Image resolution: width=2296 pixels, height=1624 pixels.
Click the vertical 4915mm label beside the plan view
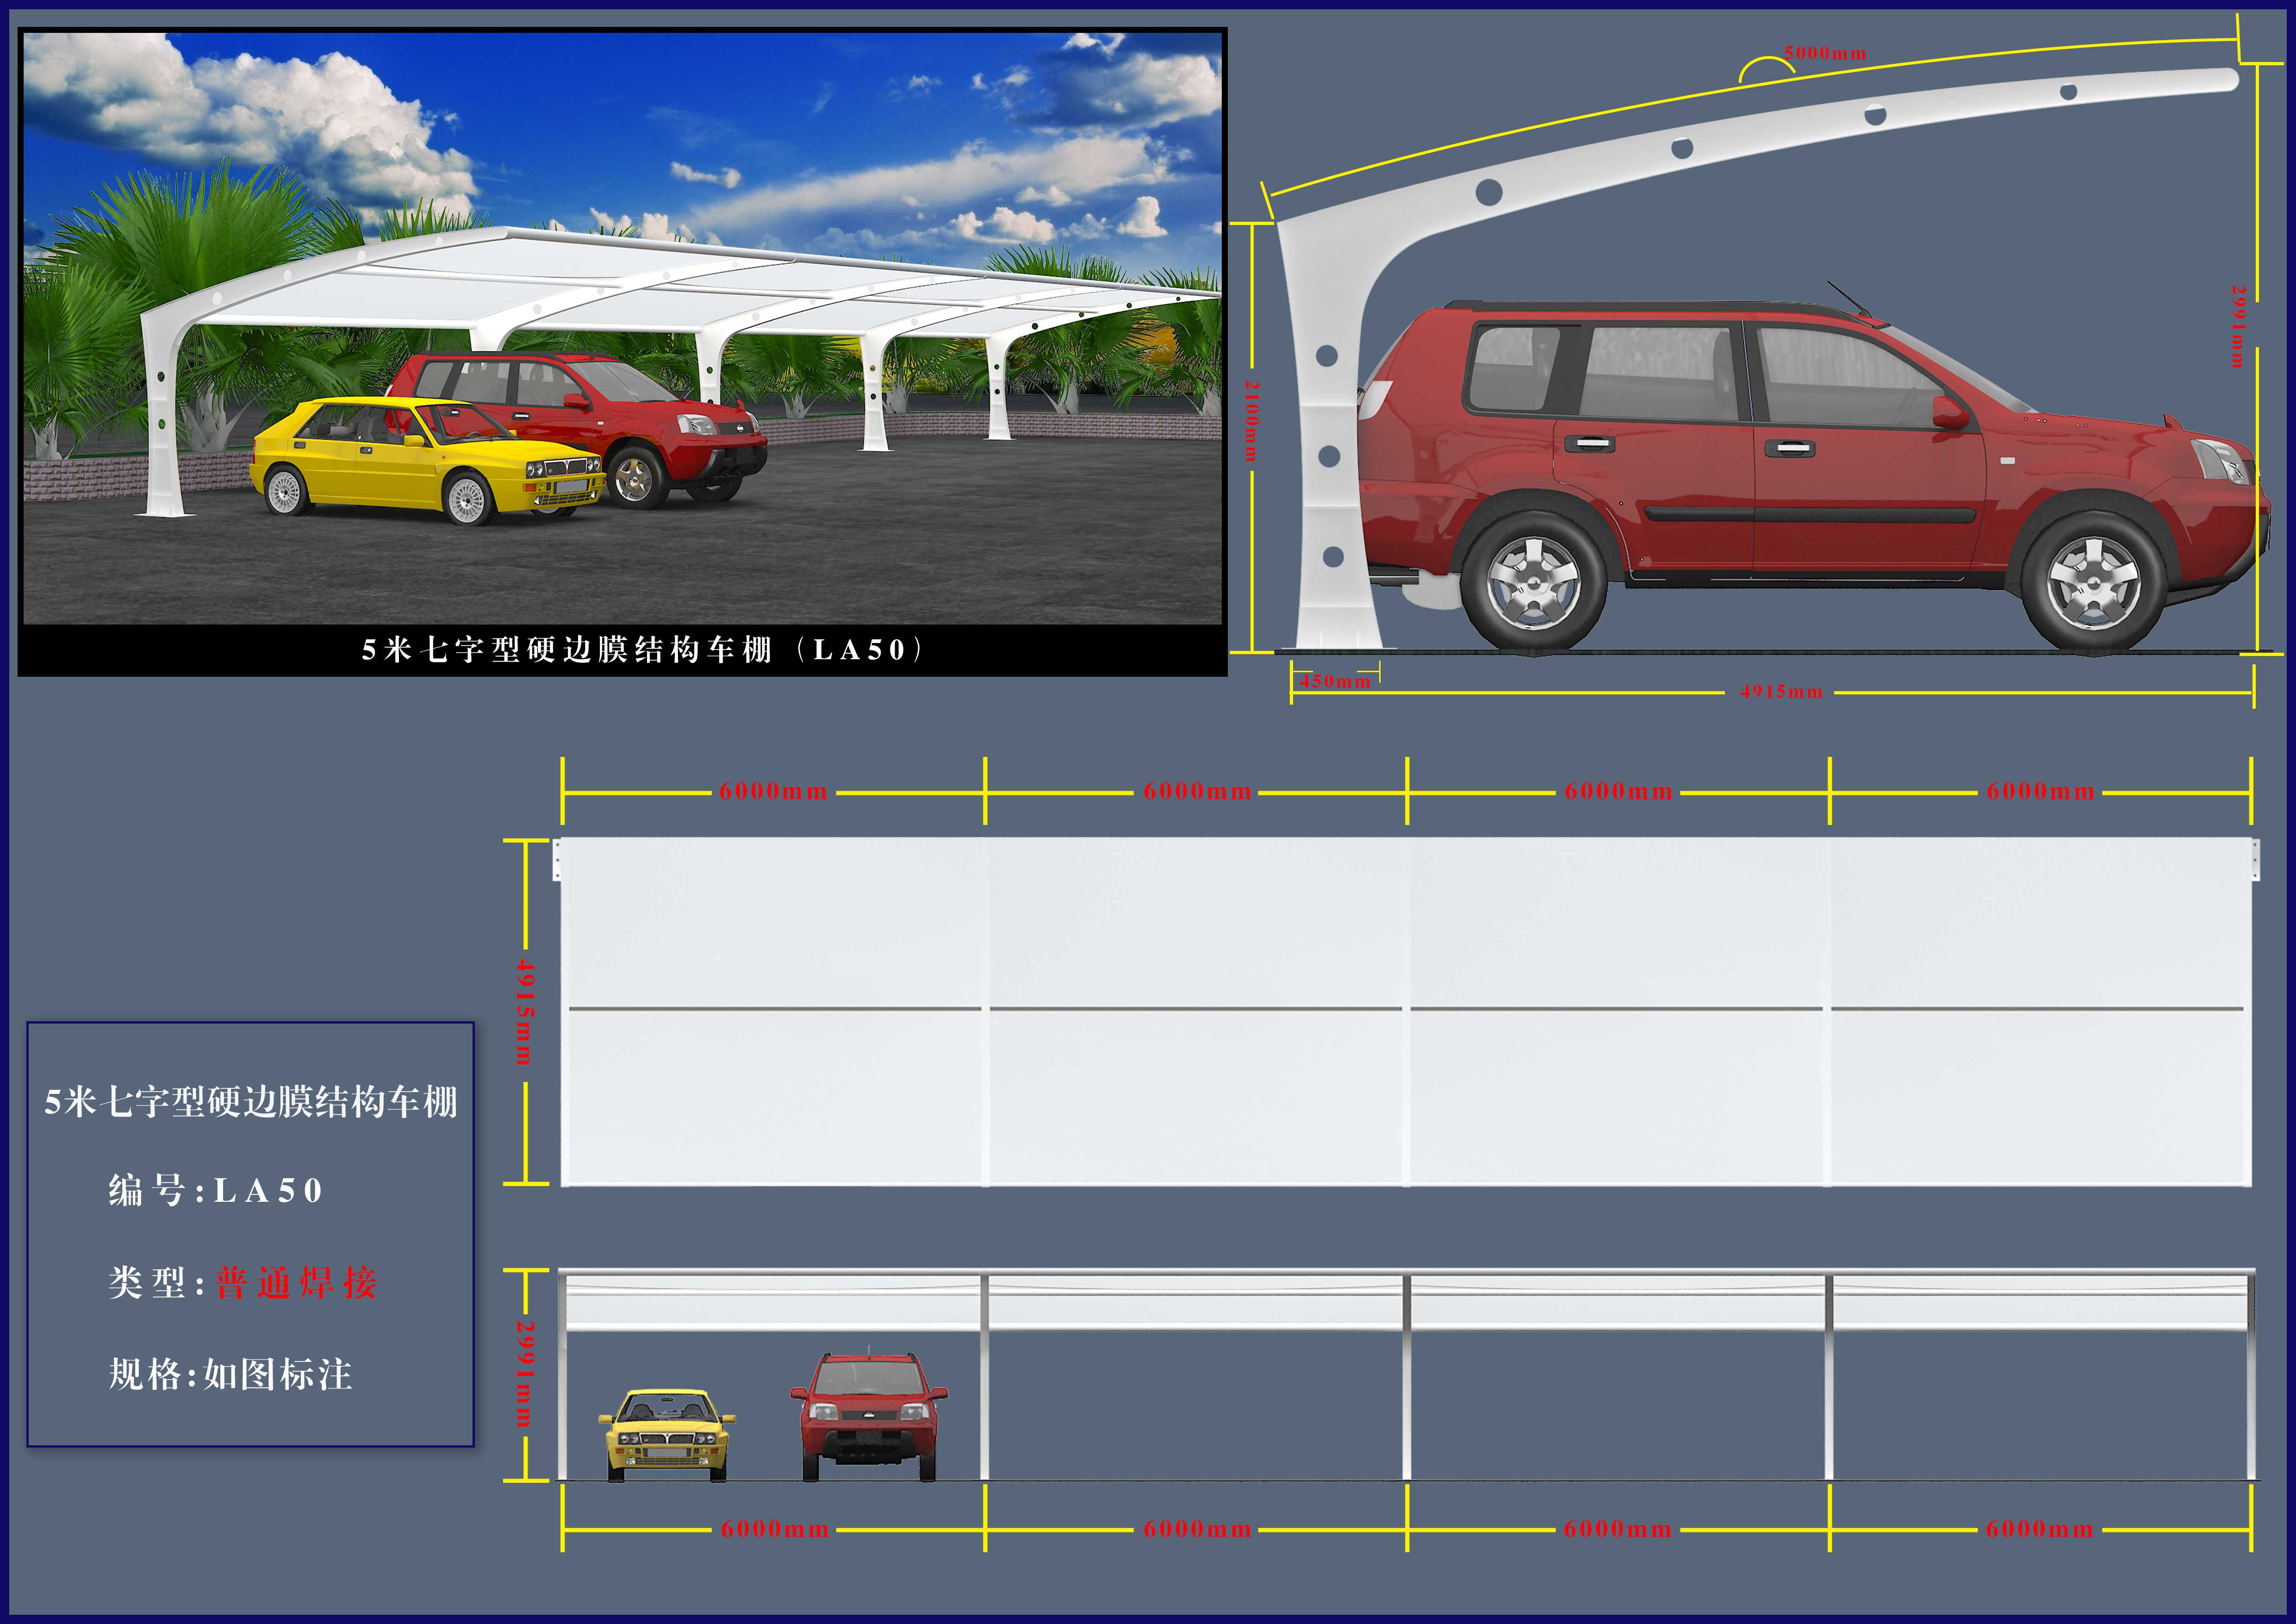pyautogui.click(x=525, y=1012)
